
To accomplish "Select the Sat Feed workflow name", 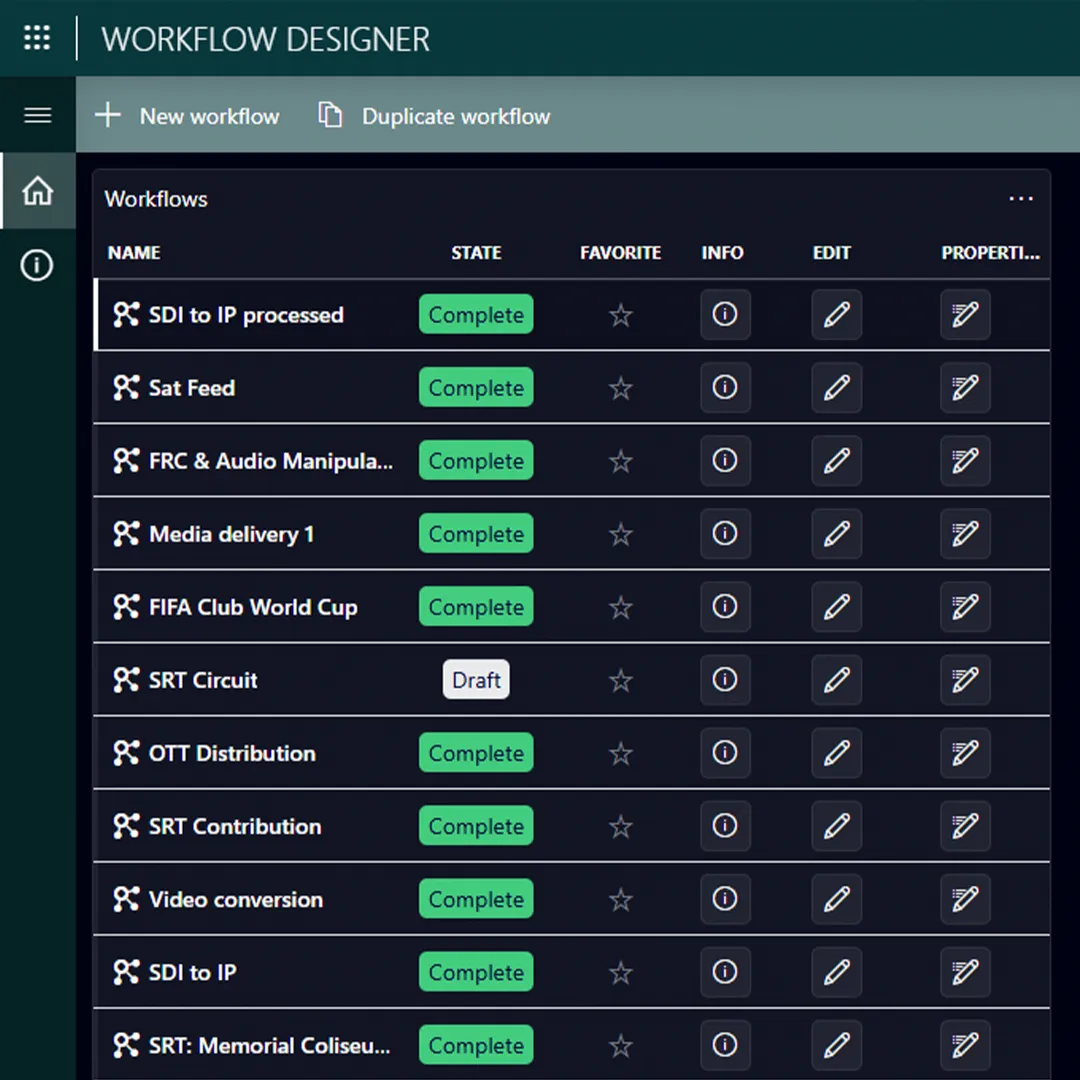I will (x=191, y=388).
